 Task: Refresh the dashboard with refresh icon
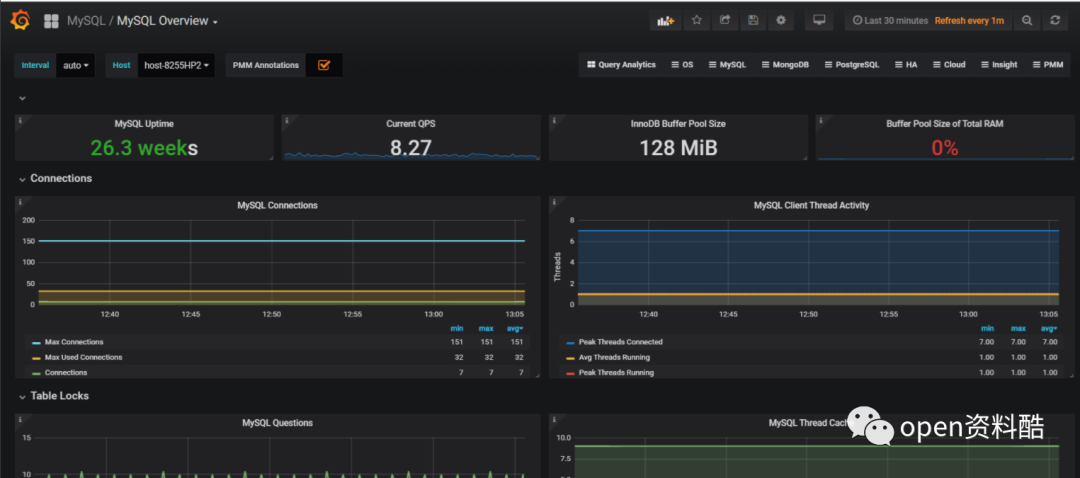click(x=1055, y=20)
